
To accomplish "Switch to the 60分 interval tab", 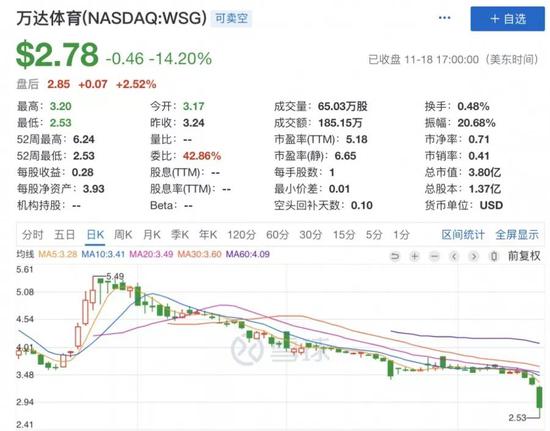I will pyautogui.click(x=277, y=235).
